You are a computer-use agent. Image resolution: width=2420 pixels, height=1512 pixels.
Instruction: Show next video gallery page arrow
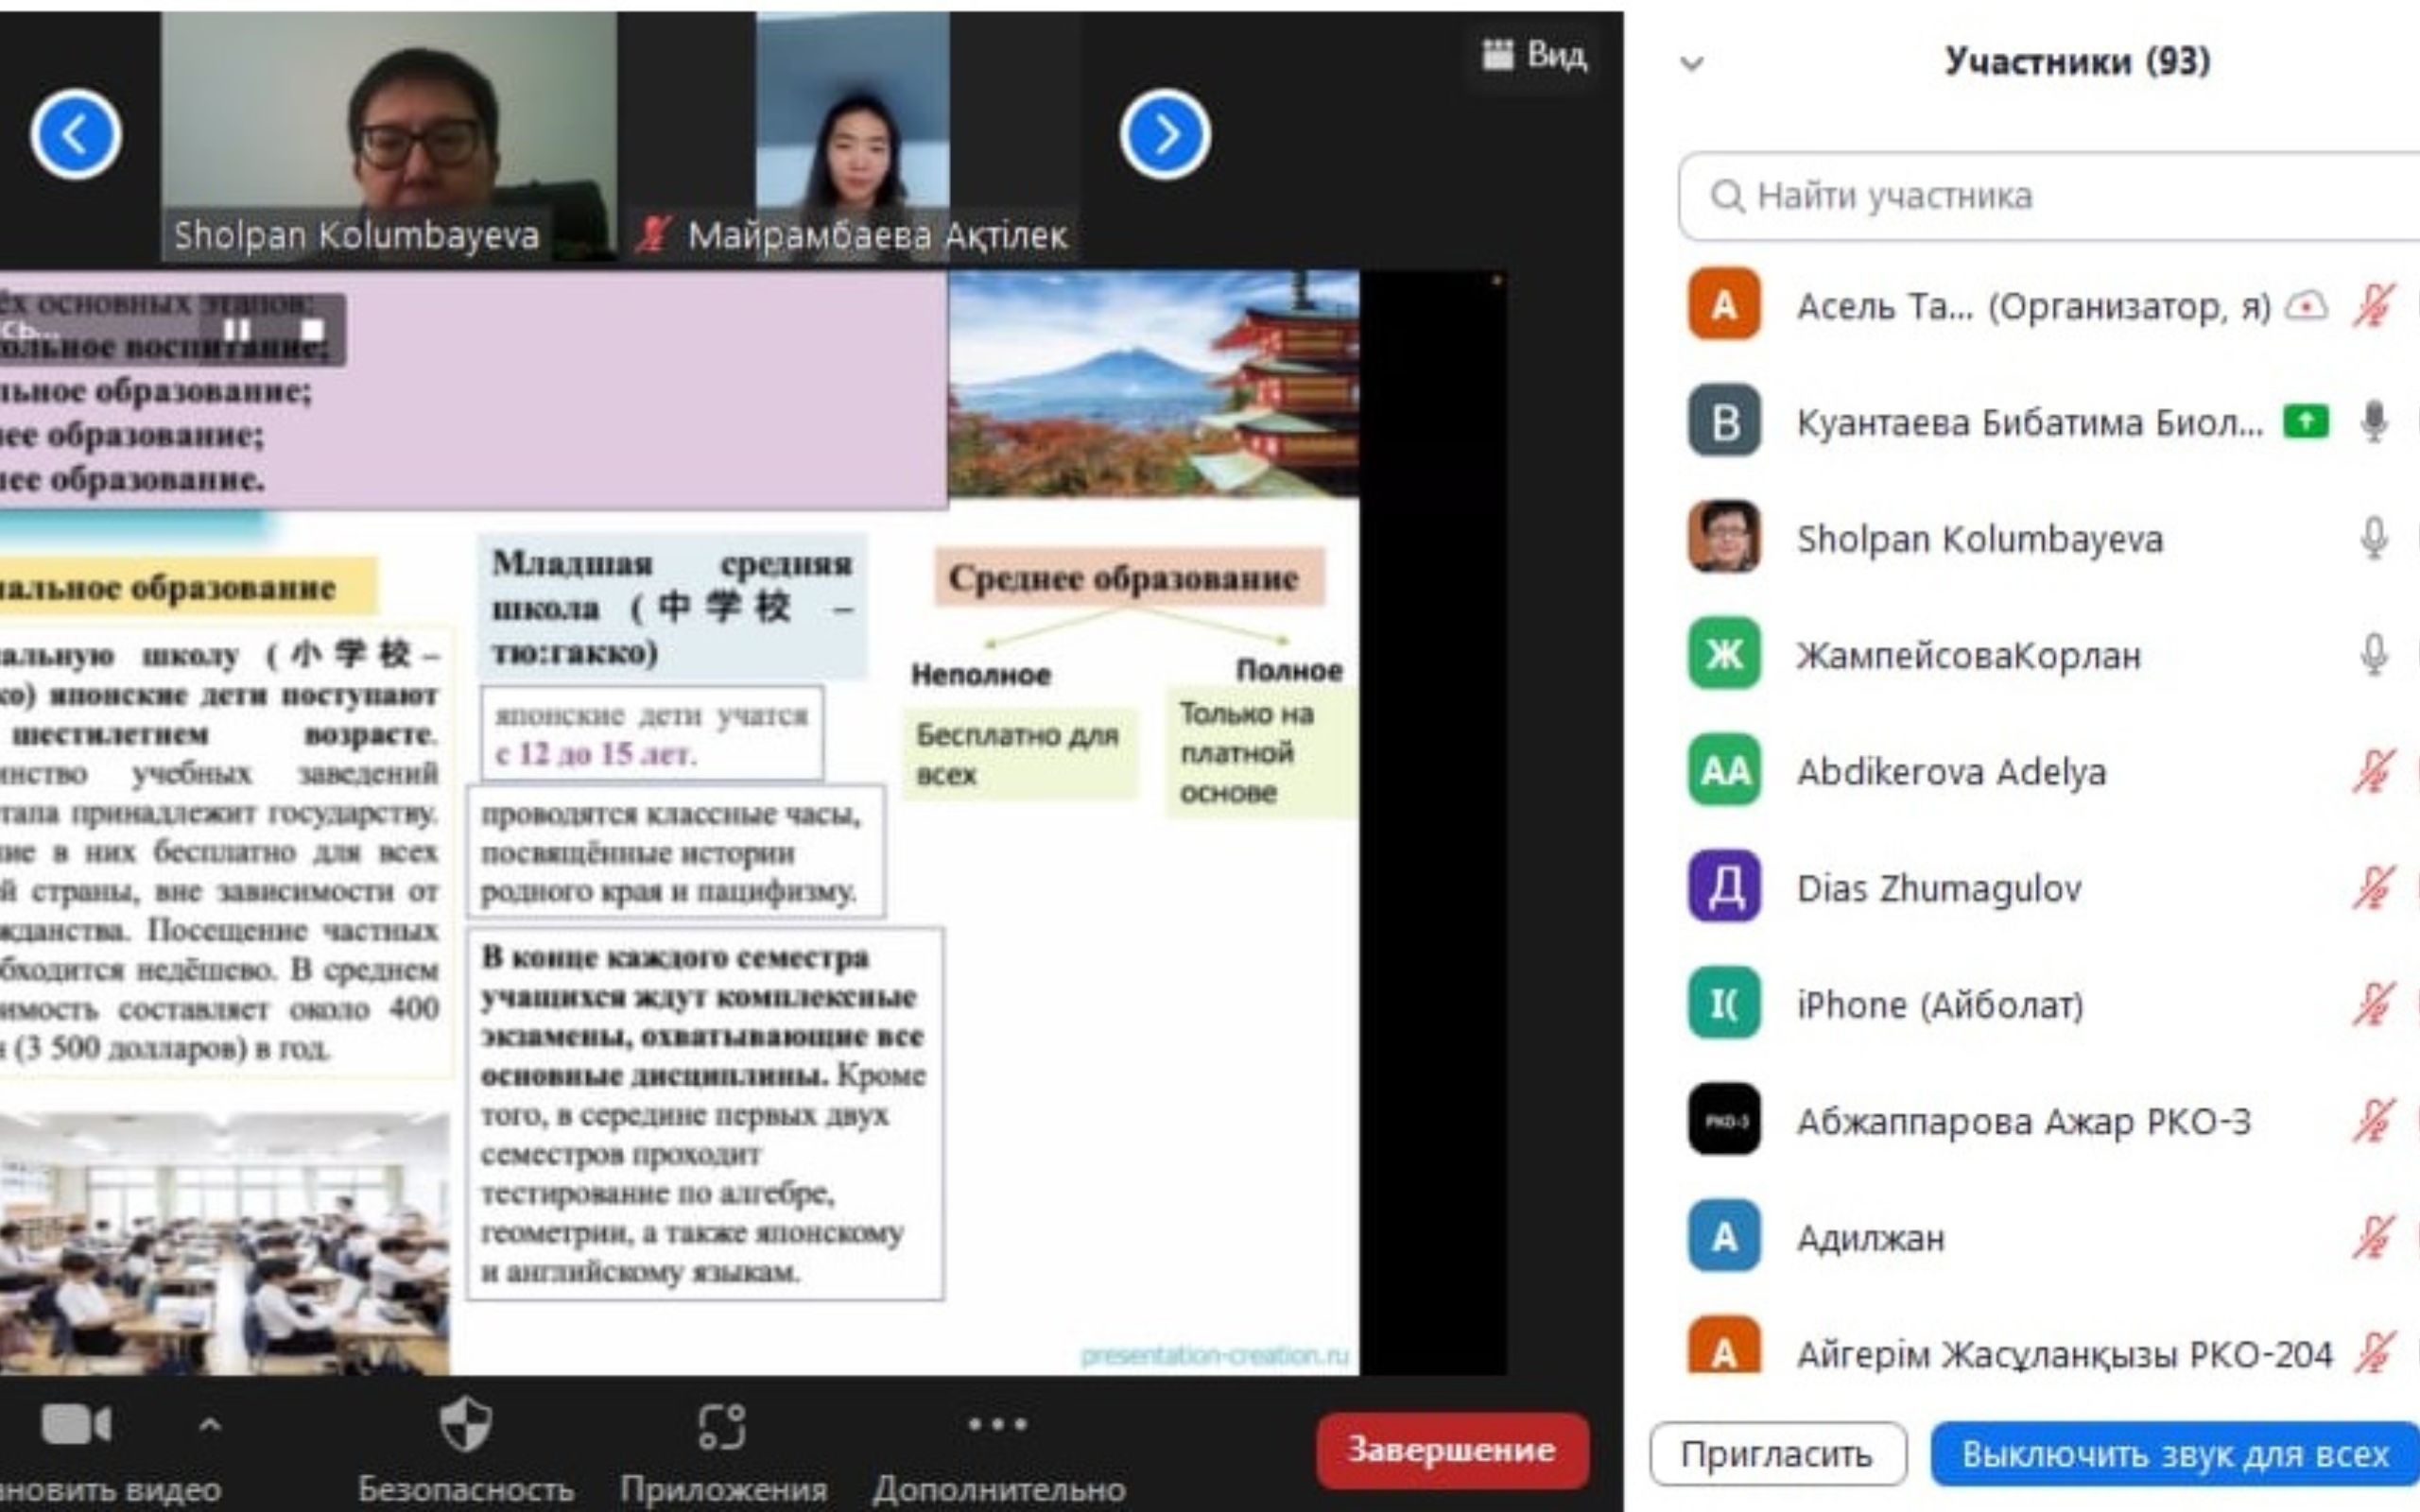pos(1164,134)
